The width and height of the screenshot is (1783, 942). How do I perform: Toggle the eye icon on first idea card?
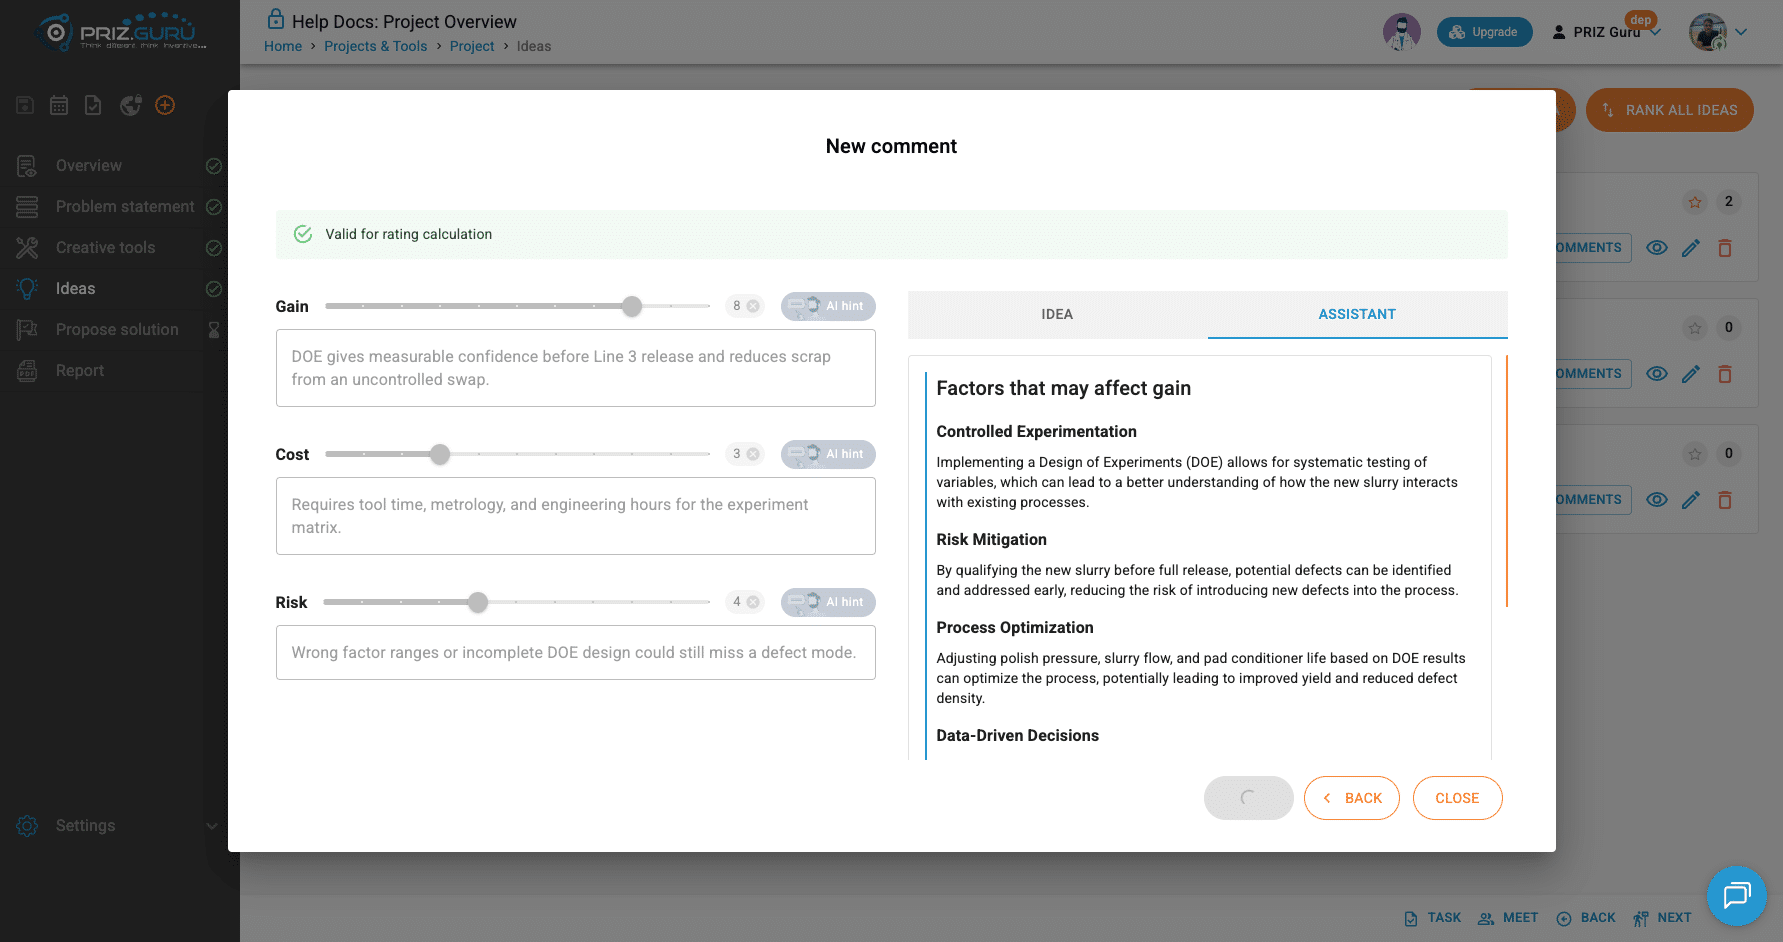pos(1657,248)
